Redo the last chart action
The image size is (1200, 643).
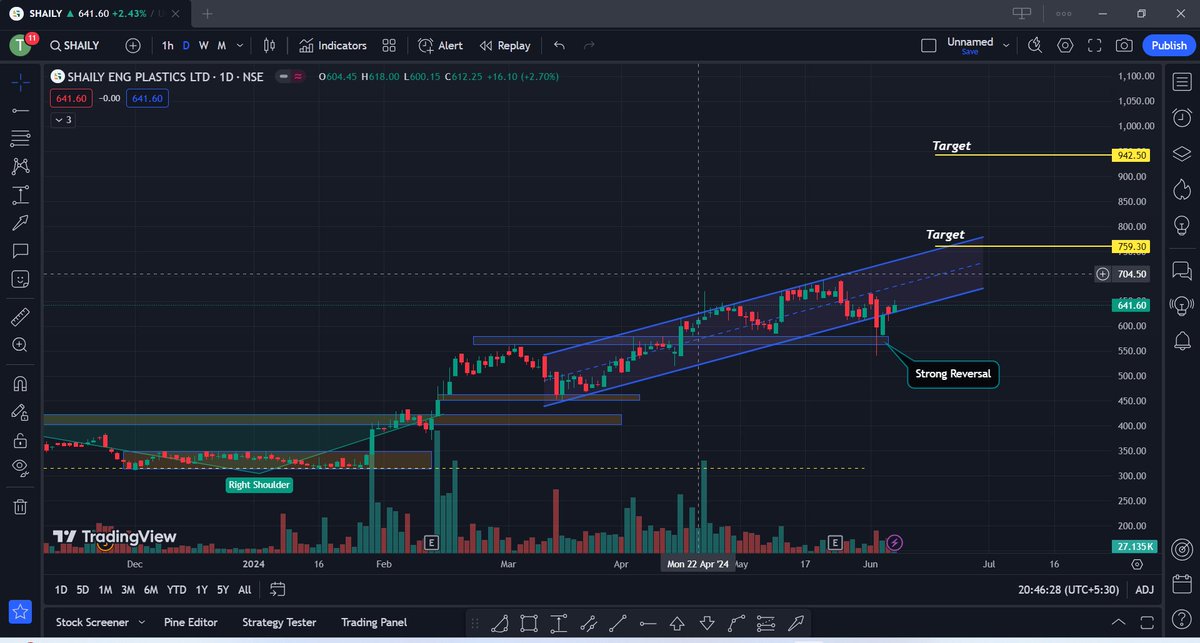[589, 45]
